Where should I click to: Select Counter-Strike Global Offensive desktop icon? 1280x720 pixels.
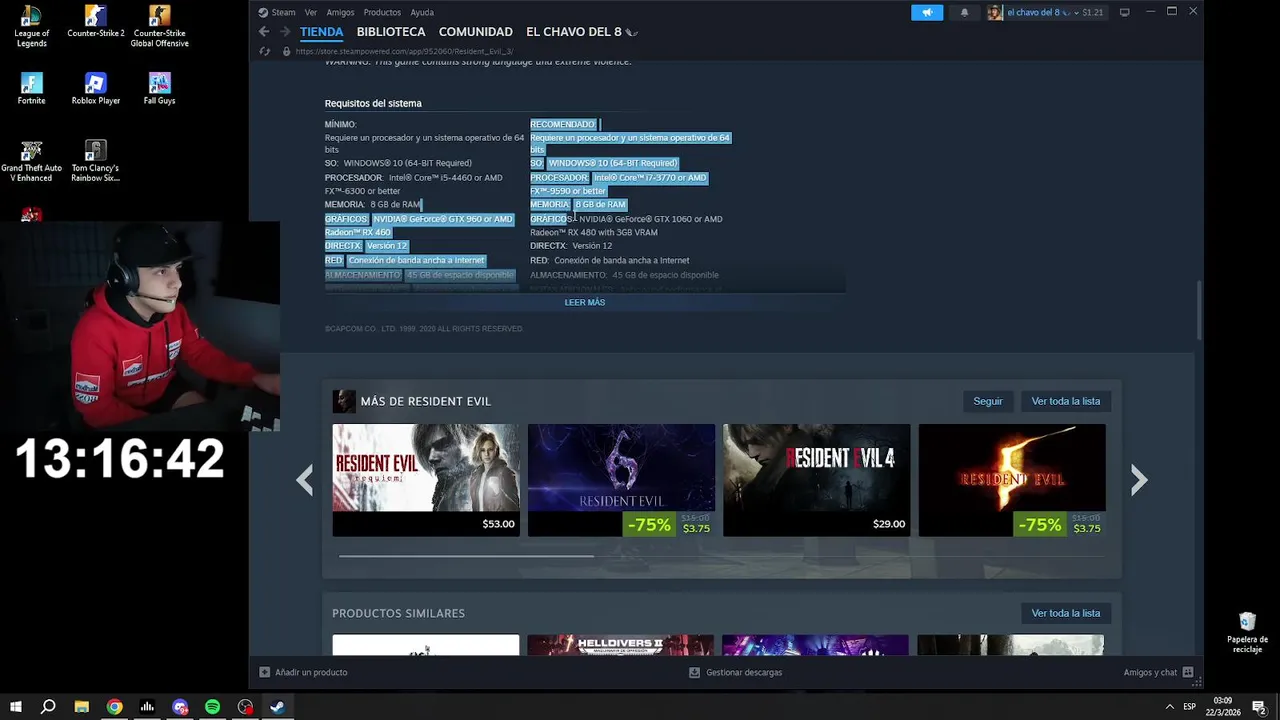point(159,26)
